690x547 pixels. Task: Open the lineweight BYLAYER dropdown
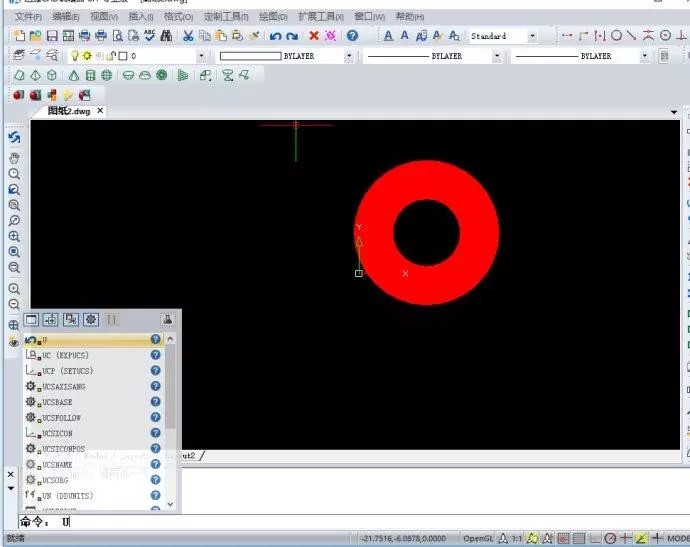[x=644, y=56]
